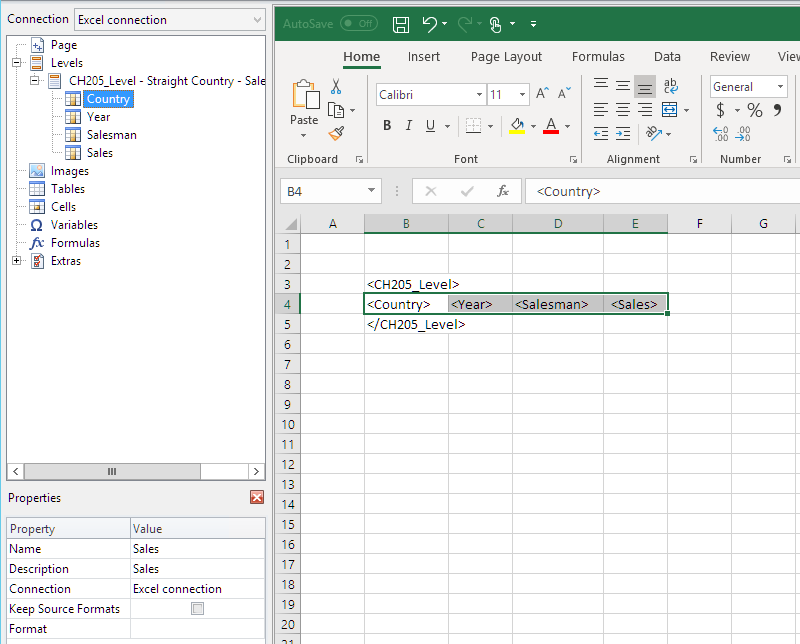Viewport: 800px width, 644px height.
Task: Apply Italic formatting
Action: (x=408, y=126)
